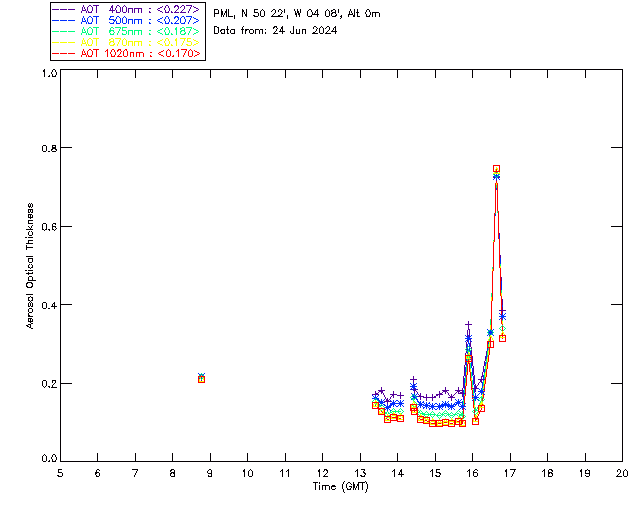Click the AOT 400nm legend entry
Screen dimensions: 640x512
coord(127,9)
